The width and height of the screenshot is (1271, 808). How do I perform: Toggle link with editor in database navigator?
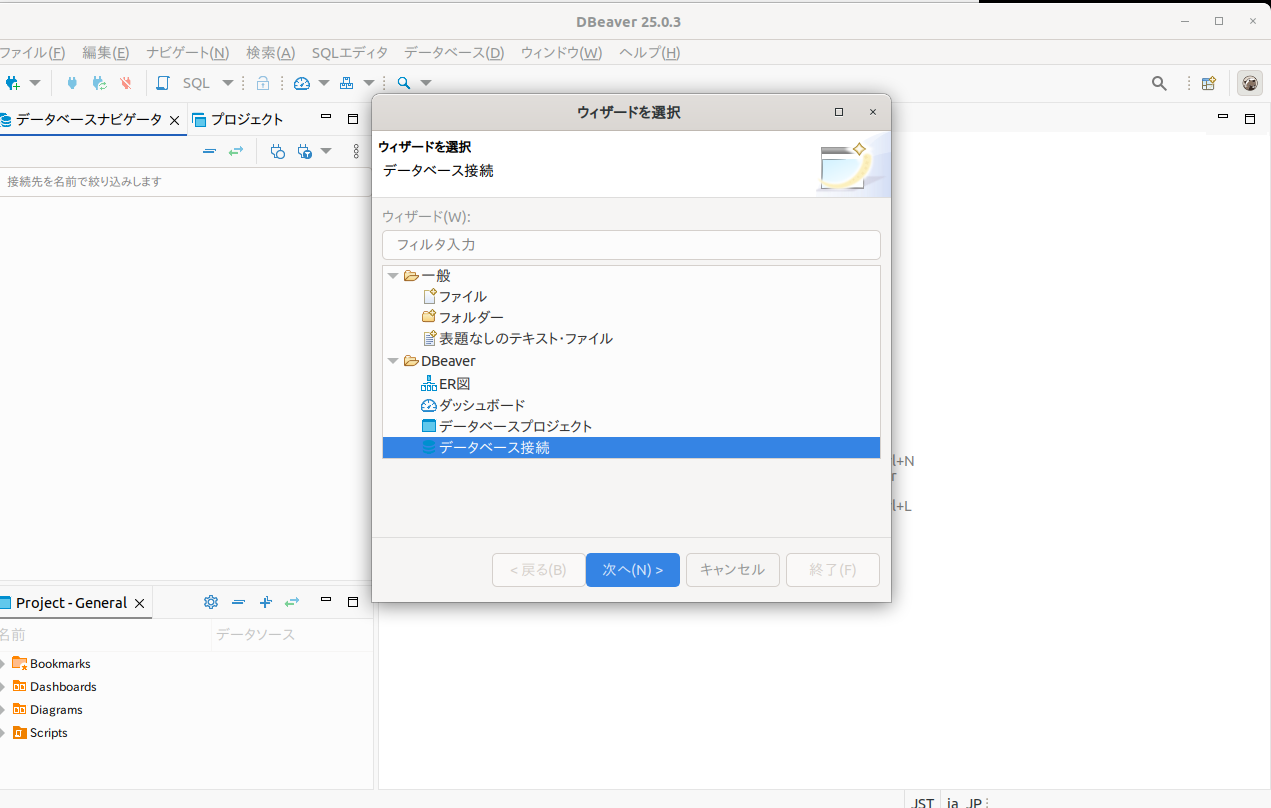[236, 151]
